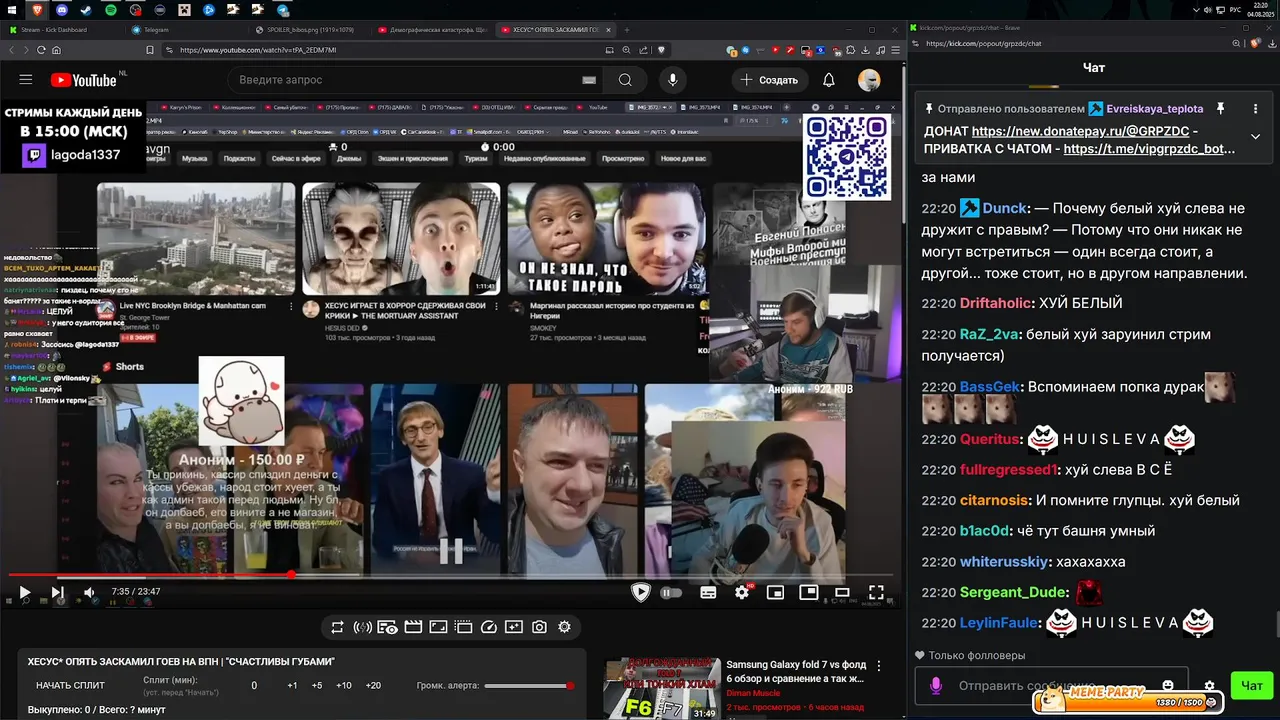This screenshot has width=1280, height=720.
Task: Click the Создать button
Action: click(769, 80)
